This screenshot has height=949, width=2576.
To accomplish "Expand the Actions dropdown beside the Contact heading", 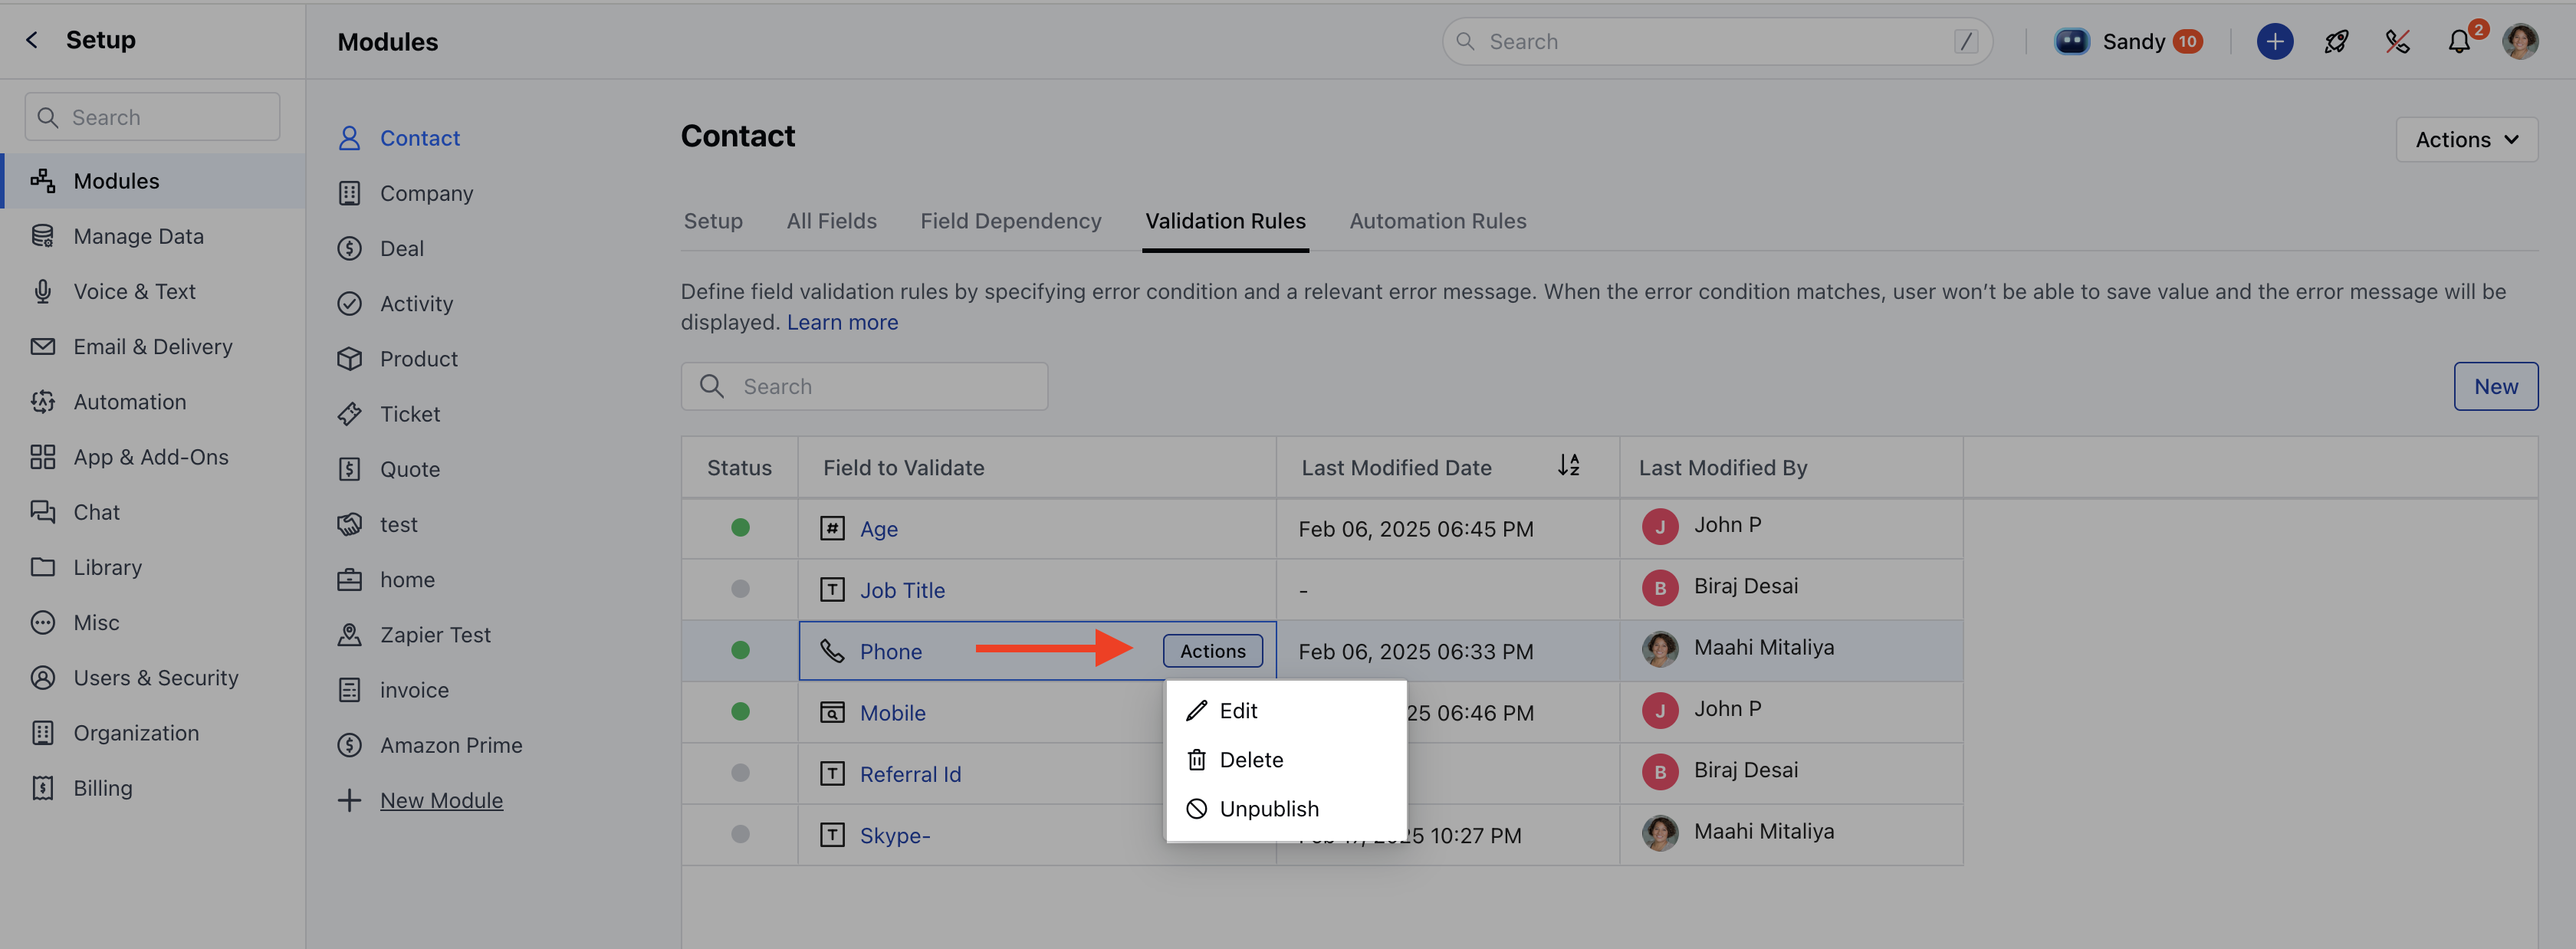I will pos(2466,140).
